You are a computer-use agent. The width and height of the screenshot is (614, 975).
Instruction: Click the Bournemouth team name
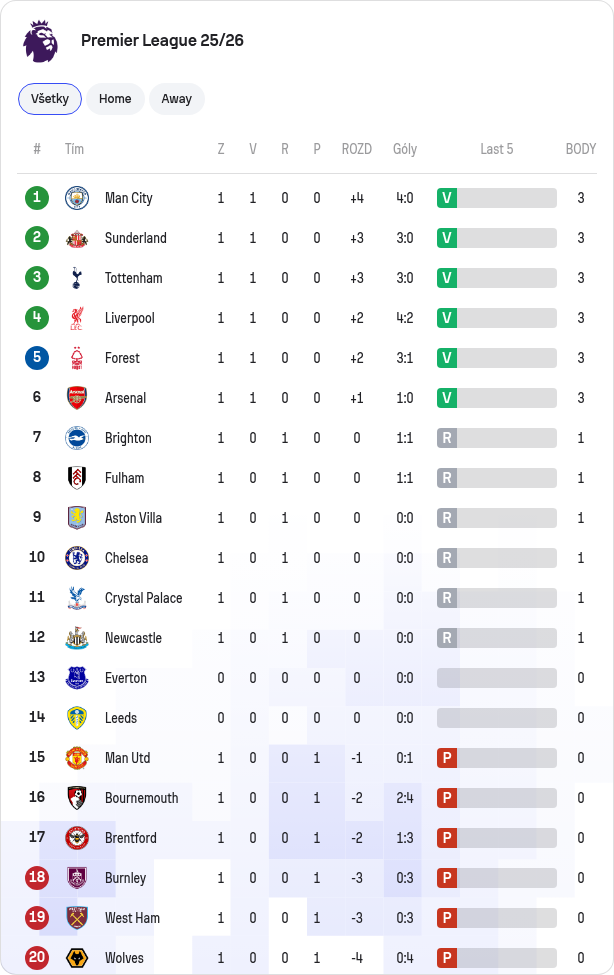pyautogui.click(x=141, y=798)
